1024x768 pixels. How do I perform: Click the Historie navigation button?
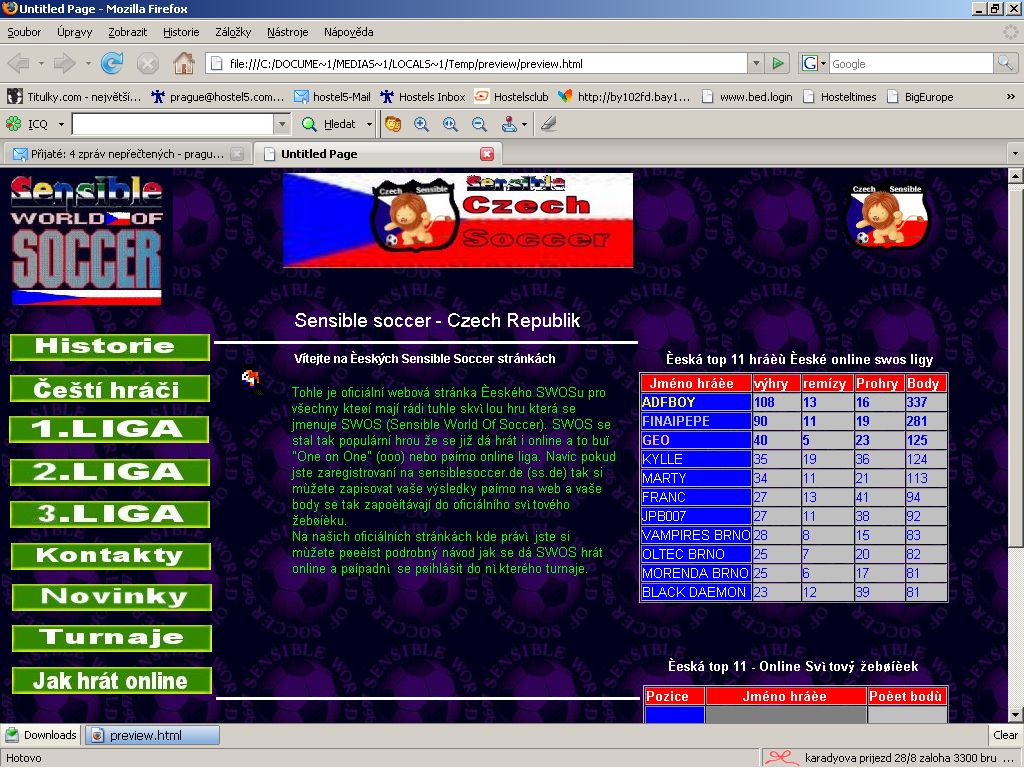(x=110, y=347)
